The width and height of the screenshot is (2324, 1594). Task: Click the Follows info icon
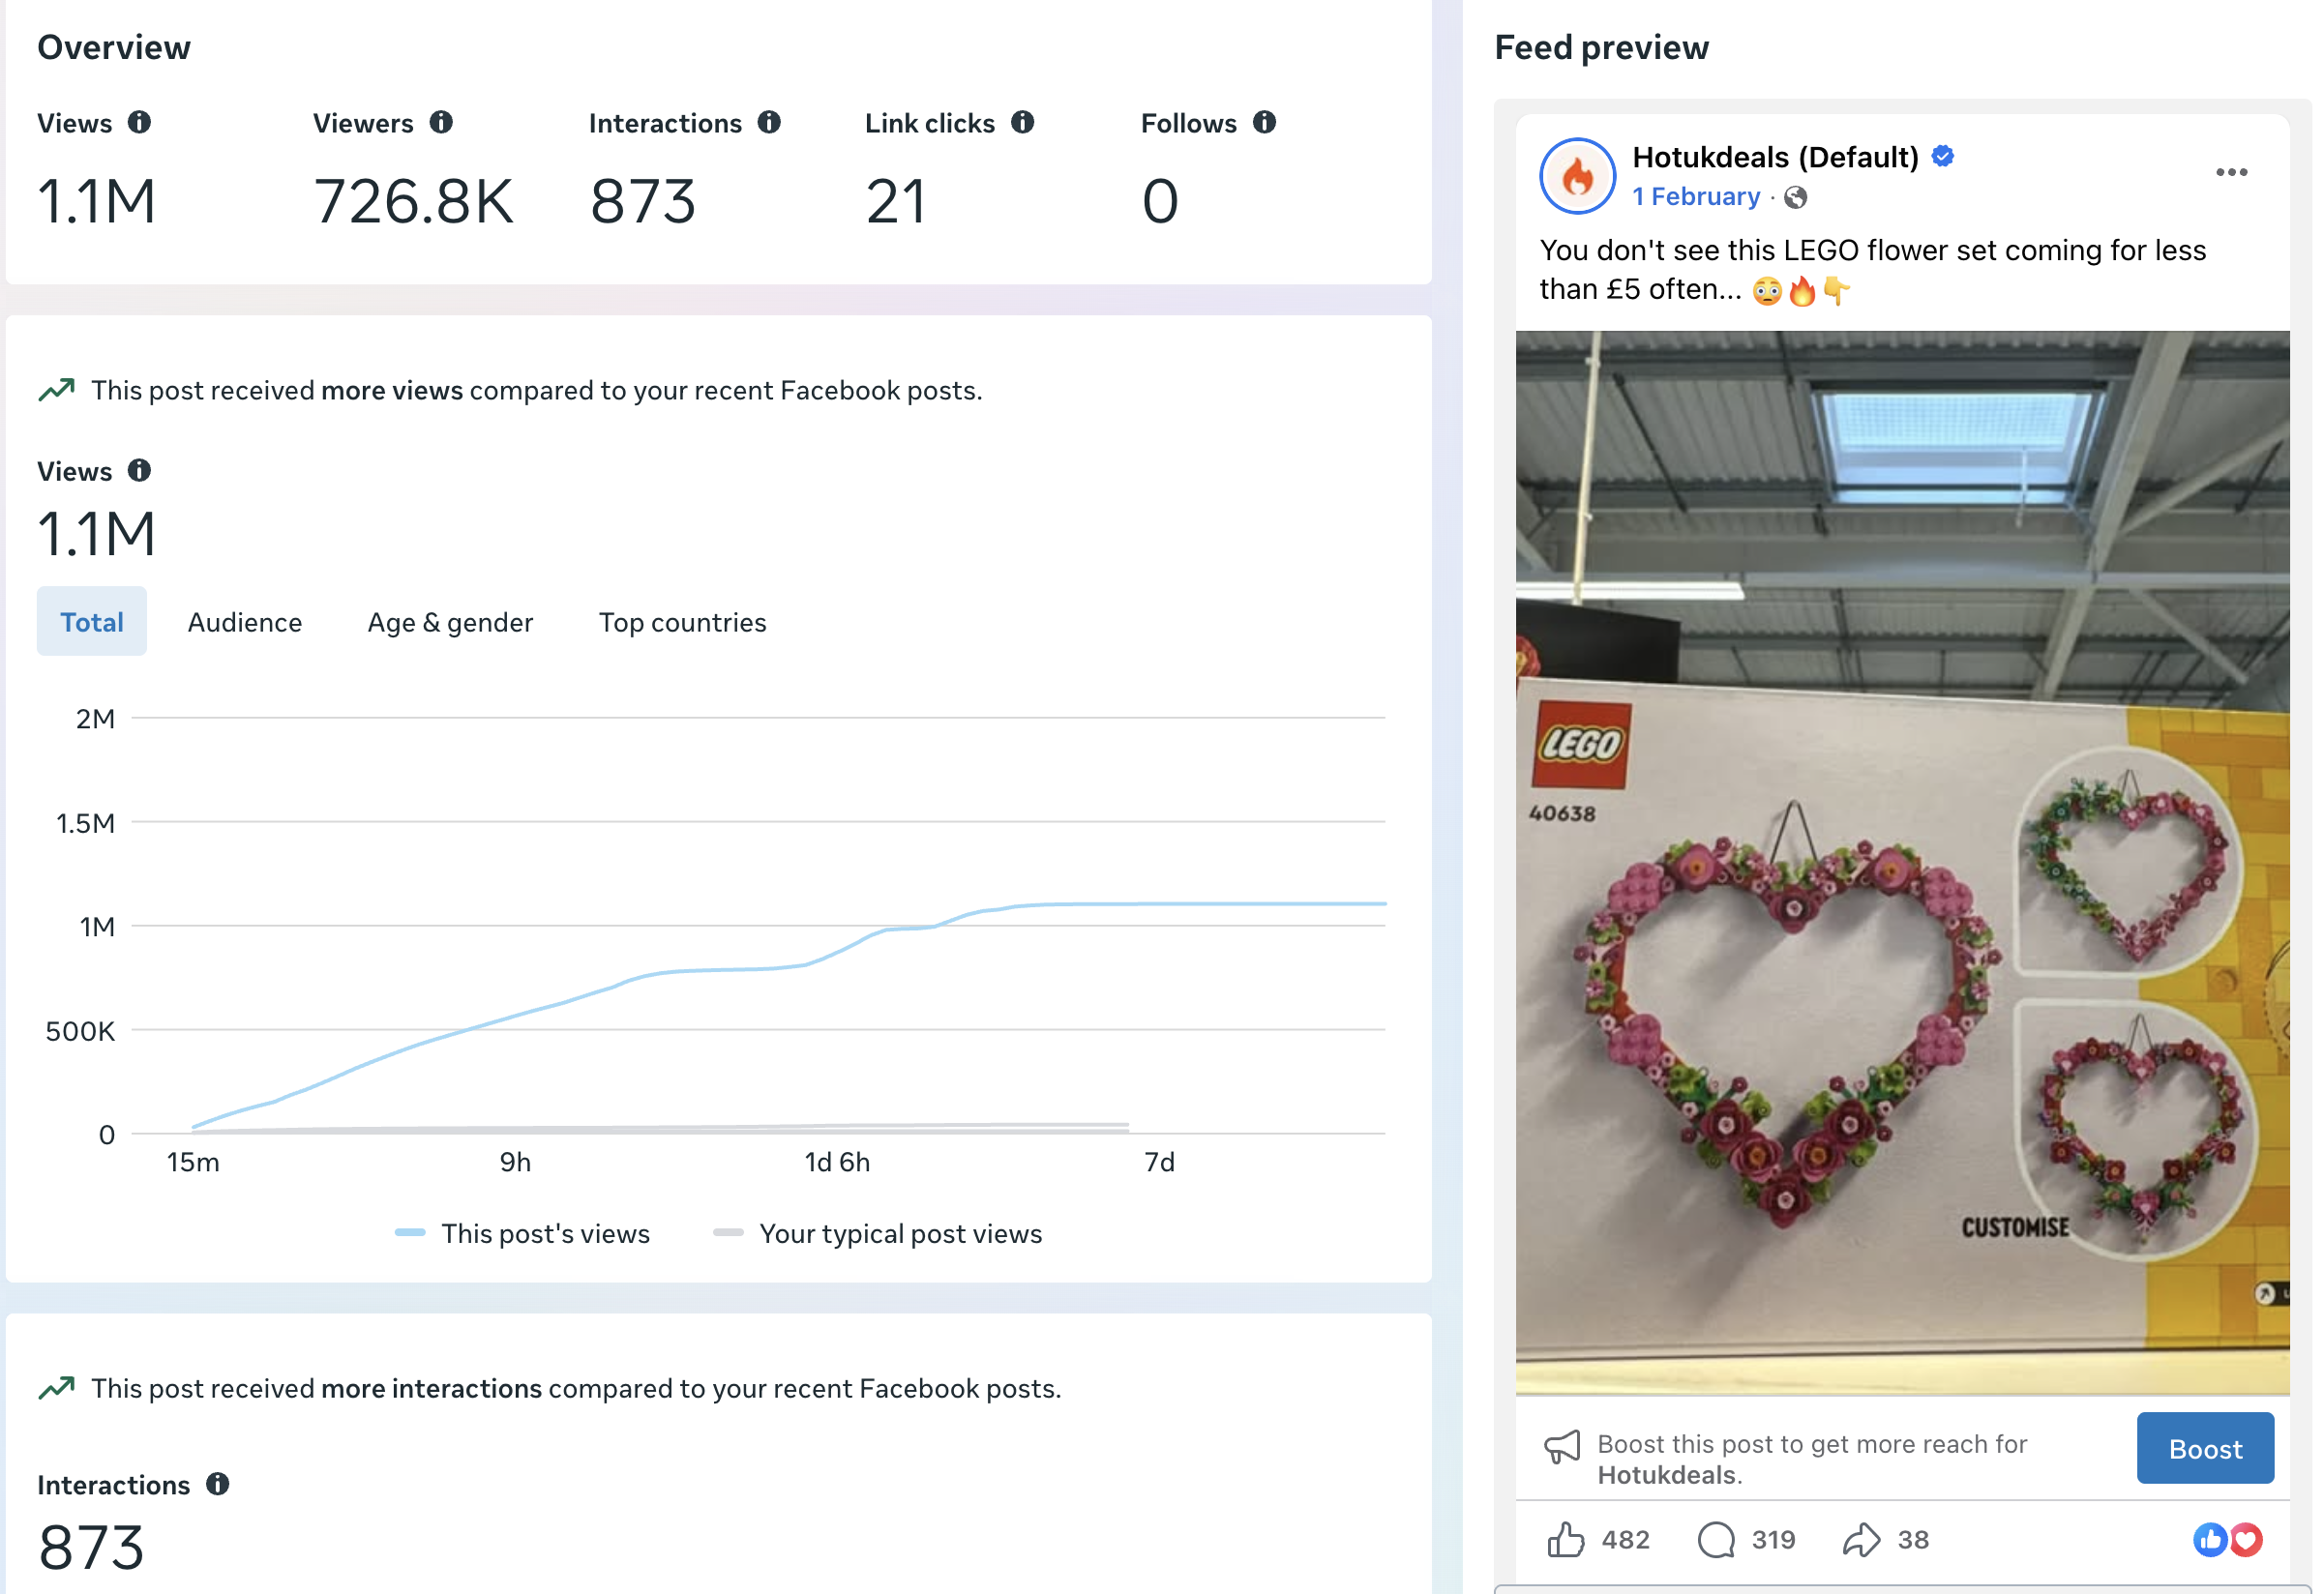1264,122
